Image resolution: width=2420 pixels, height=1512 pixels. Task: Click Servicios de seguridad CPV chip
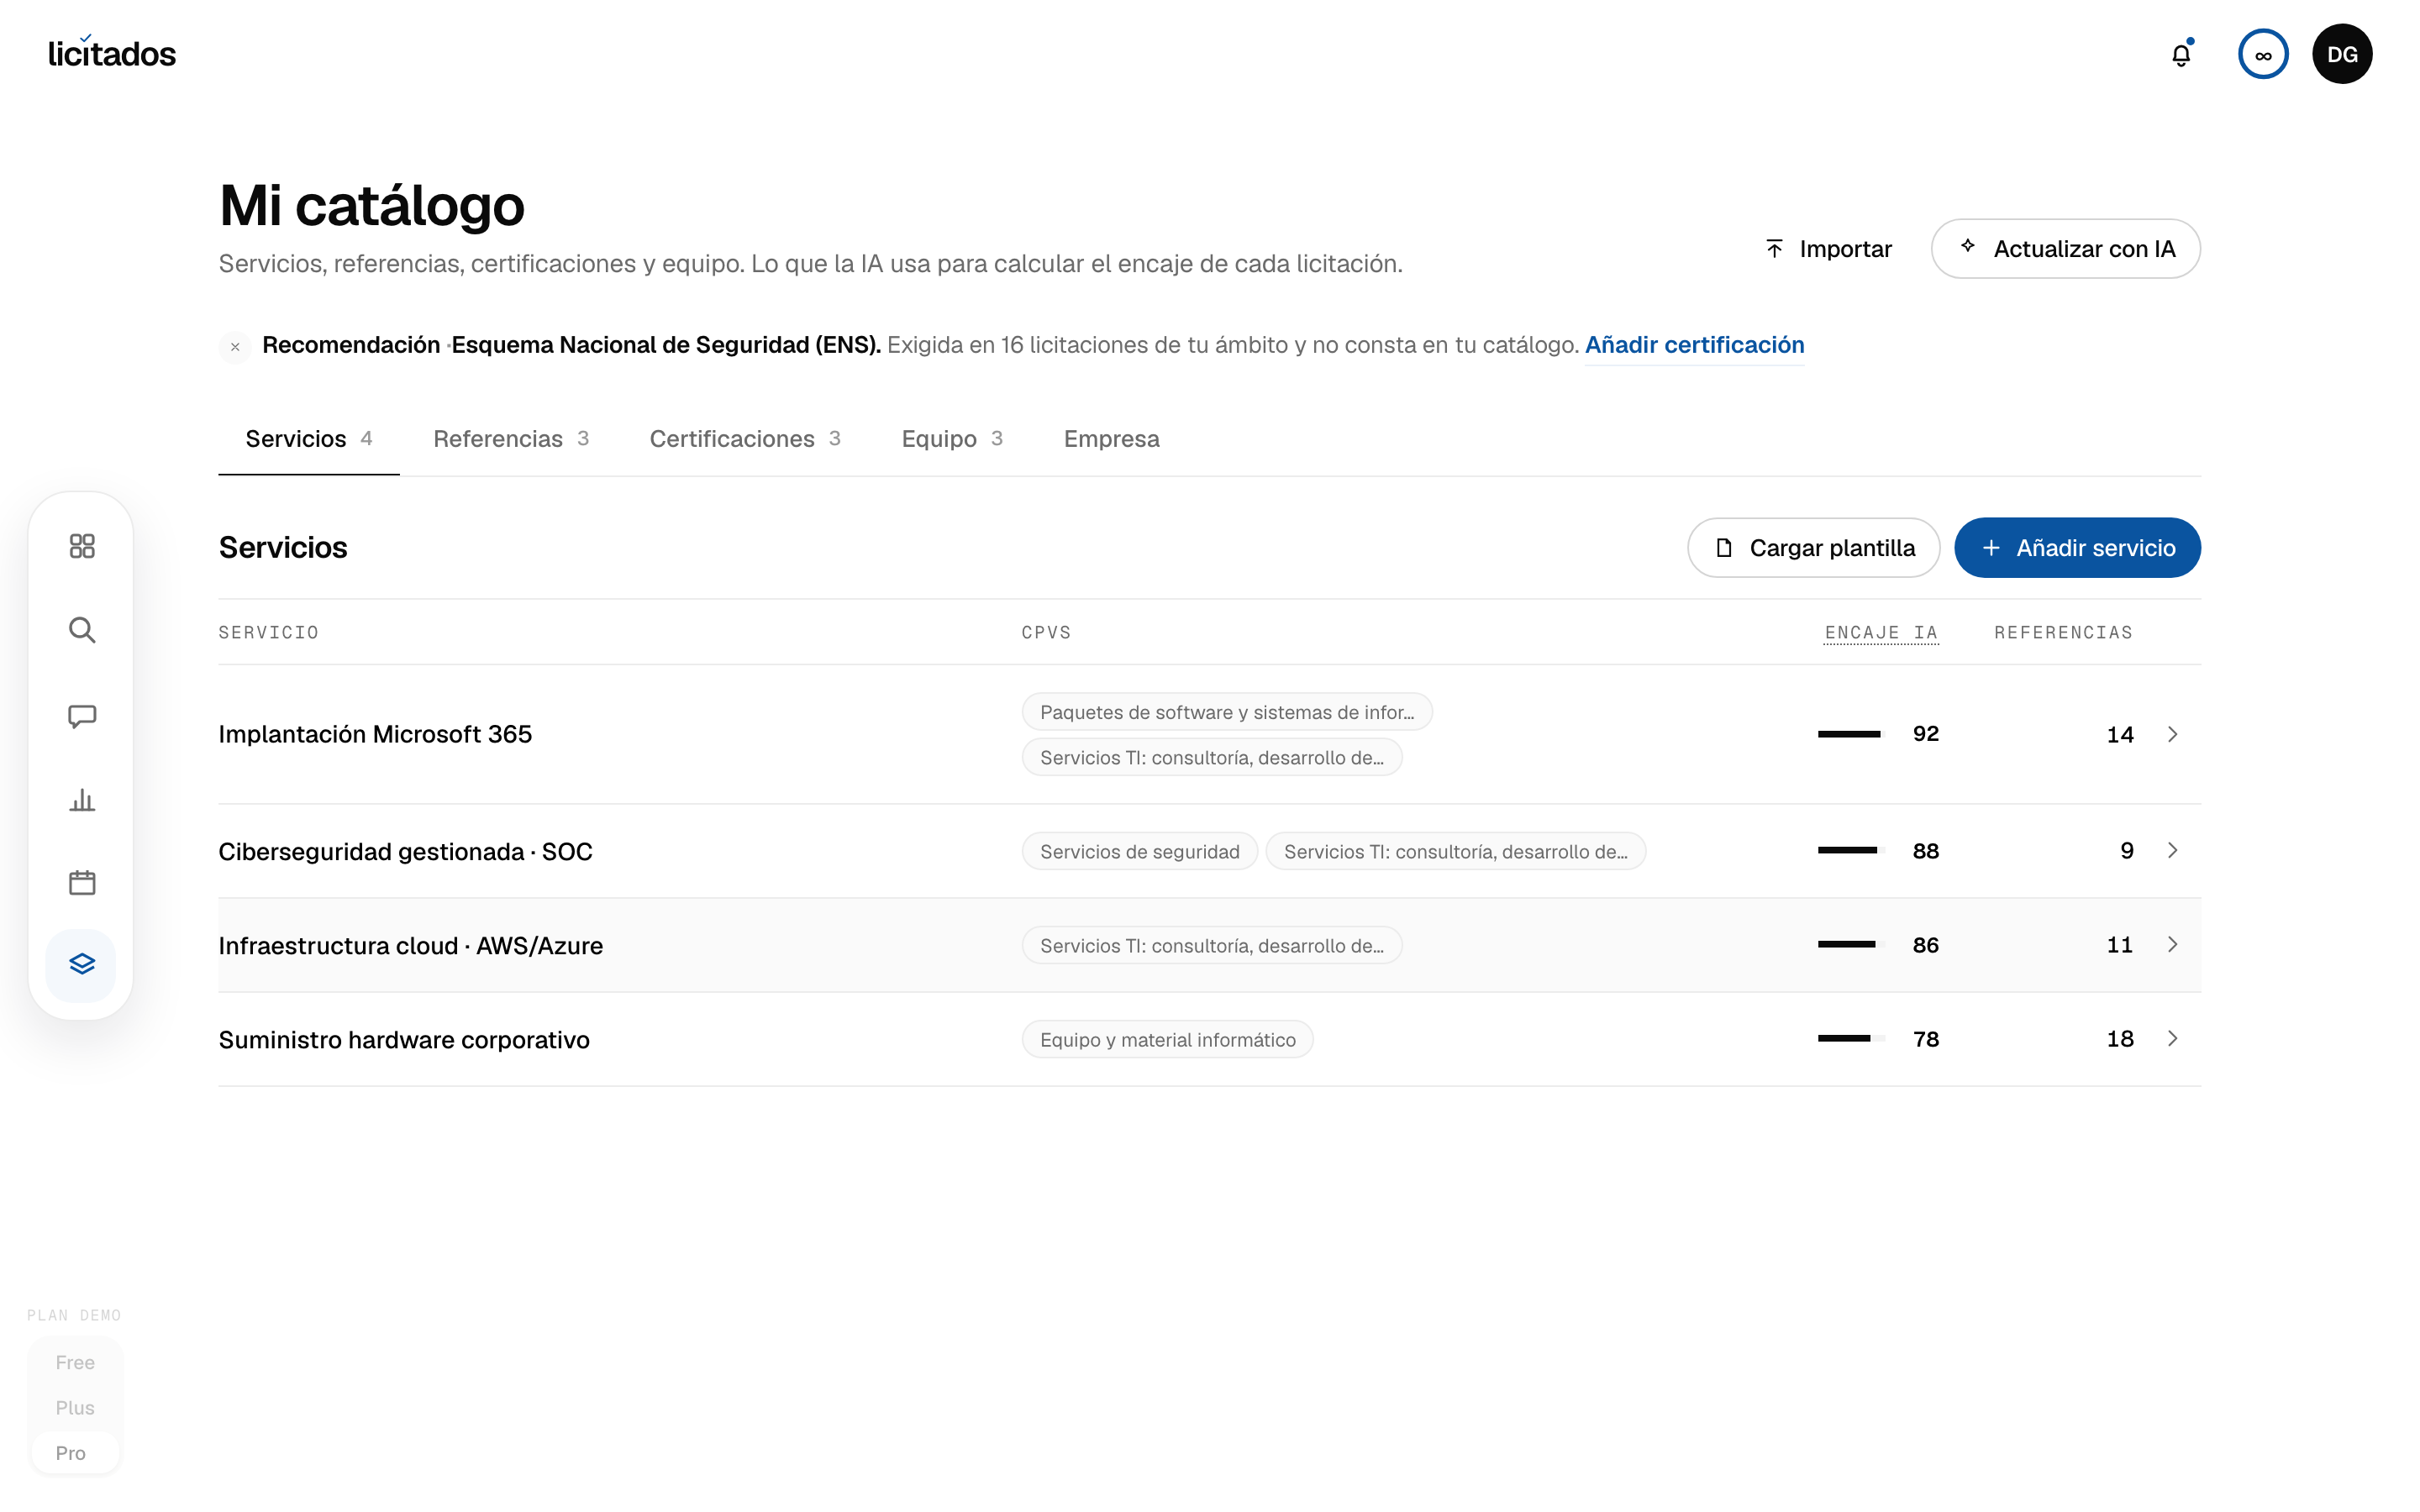click(1140, 852)
